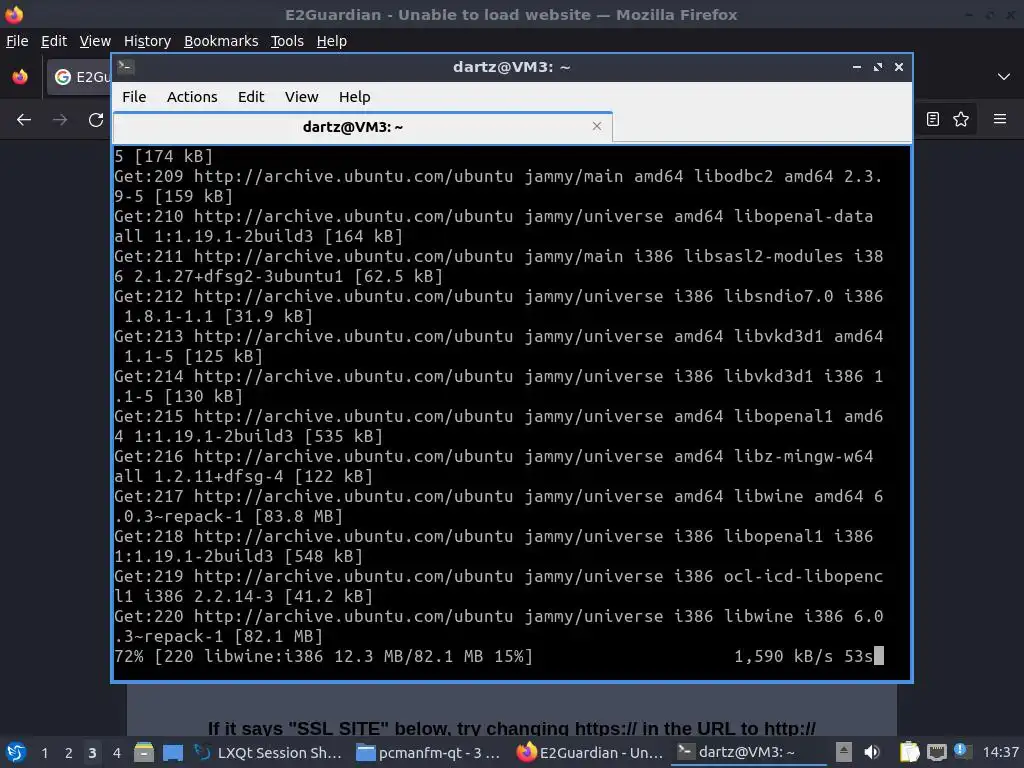The width and height of the screenshot is (1024, 768).
Task: Select the dartz@VM3: ~ terminal tab
Action: tap(353, 127)
